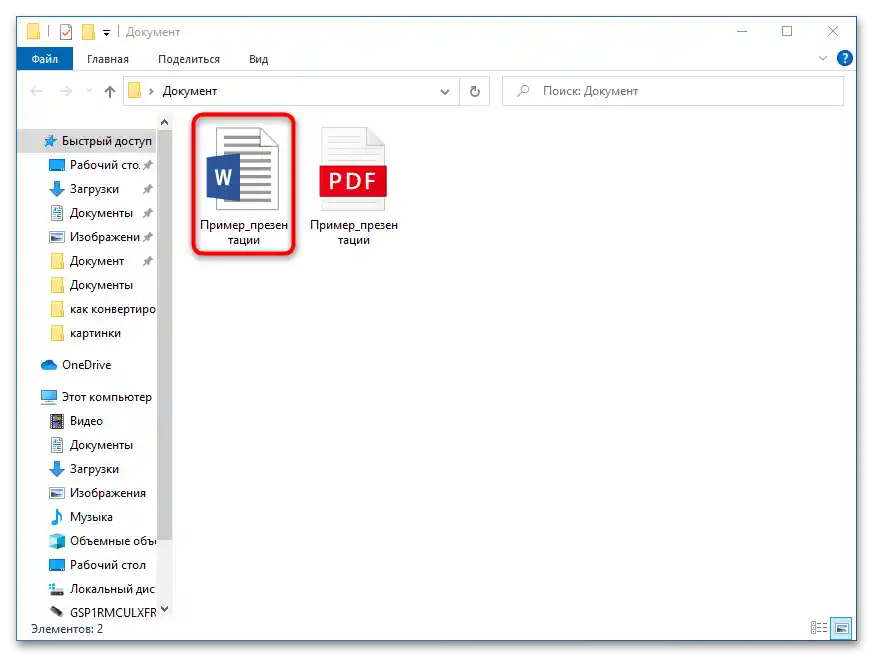Open Рабочий стол under Этот компьютер

click(x=97, y=565)
